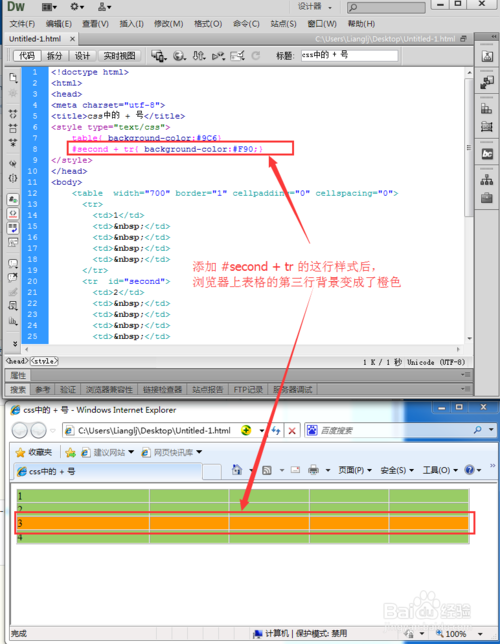
Task: Open the 页面(P) dropdown in IE
Action: tap(355, 470)
